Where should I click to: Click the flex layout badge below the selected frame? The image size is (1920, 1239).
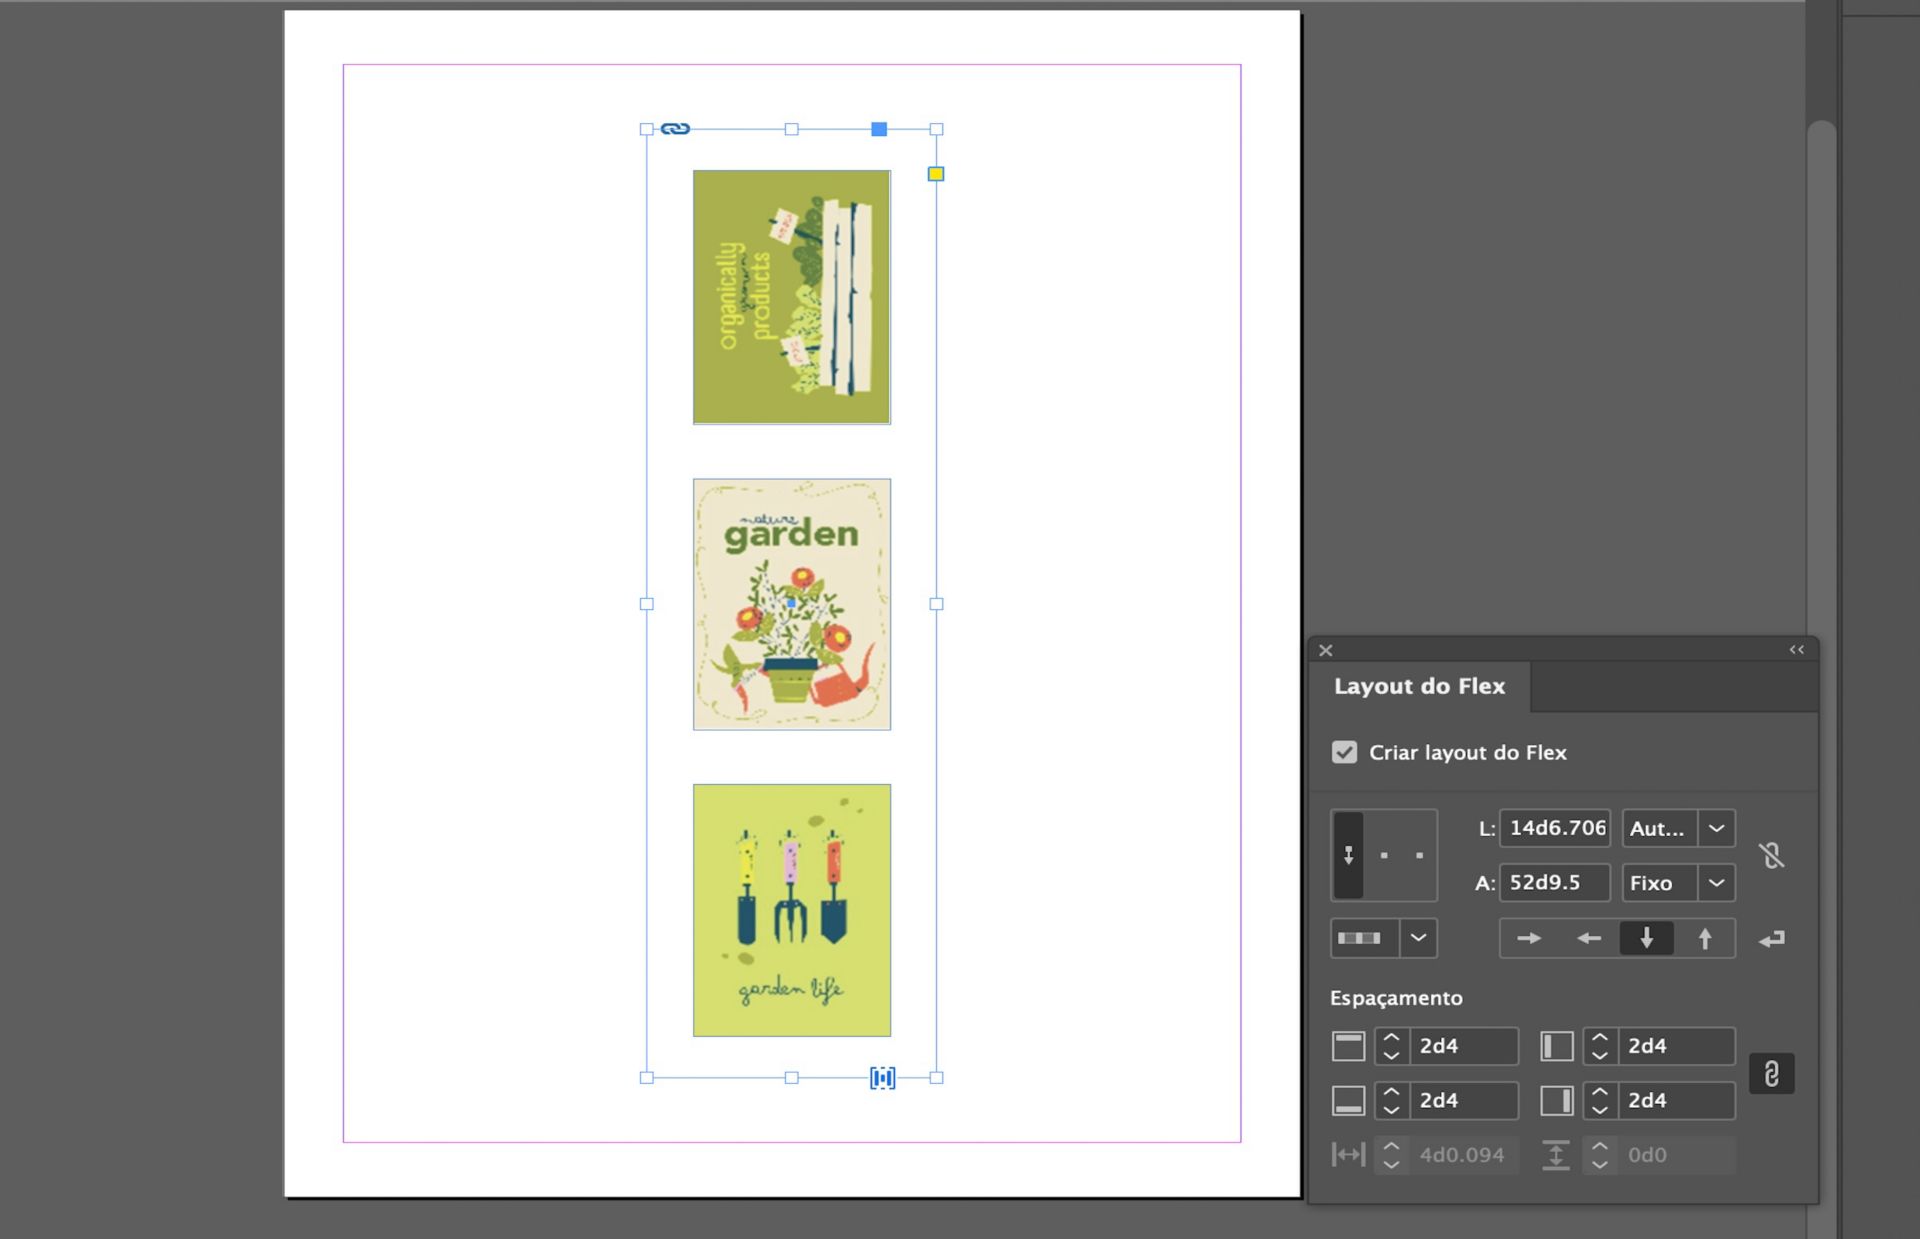coord(882,1078)
